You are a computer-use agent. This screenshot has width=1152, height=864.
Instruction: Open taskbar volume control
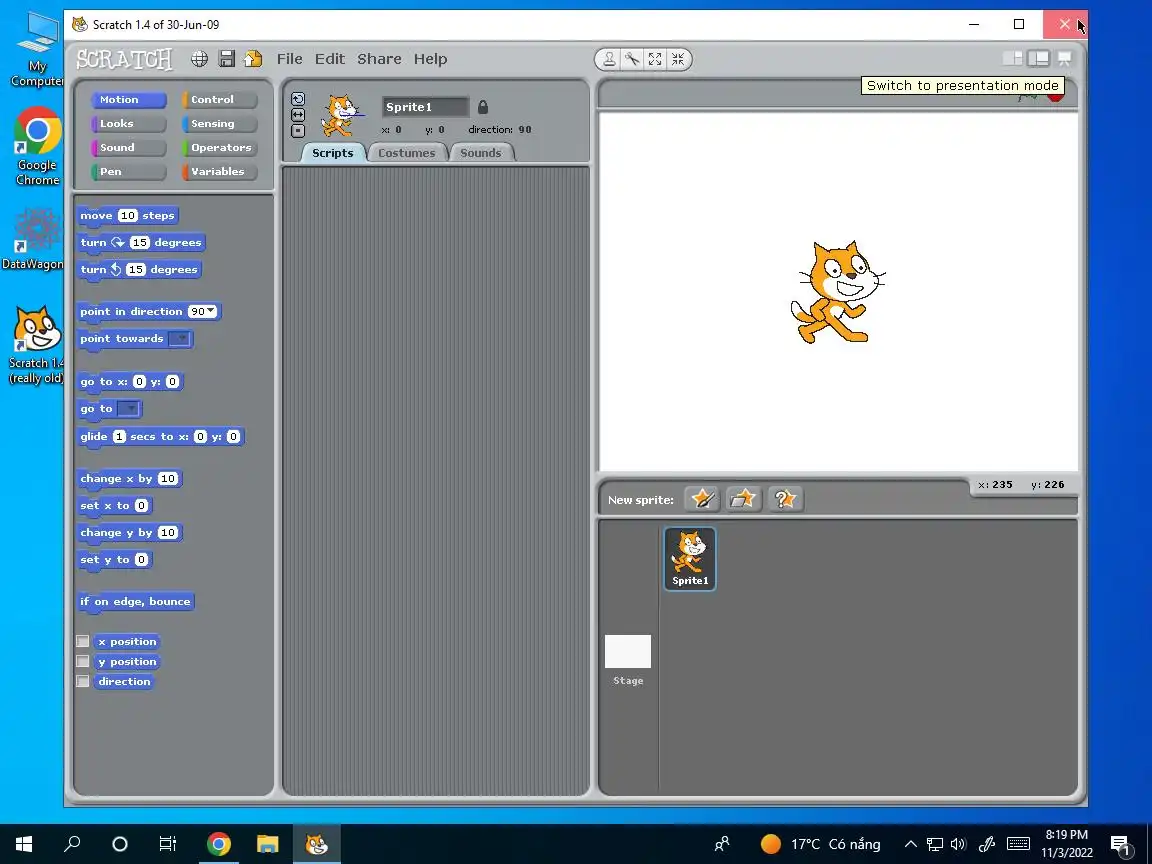tap(958, 844)
